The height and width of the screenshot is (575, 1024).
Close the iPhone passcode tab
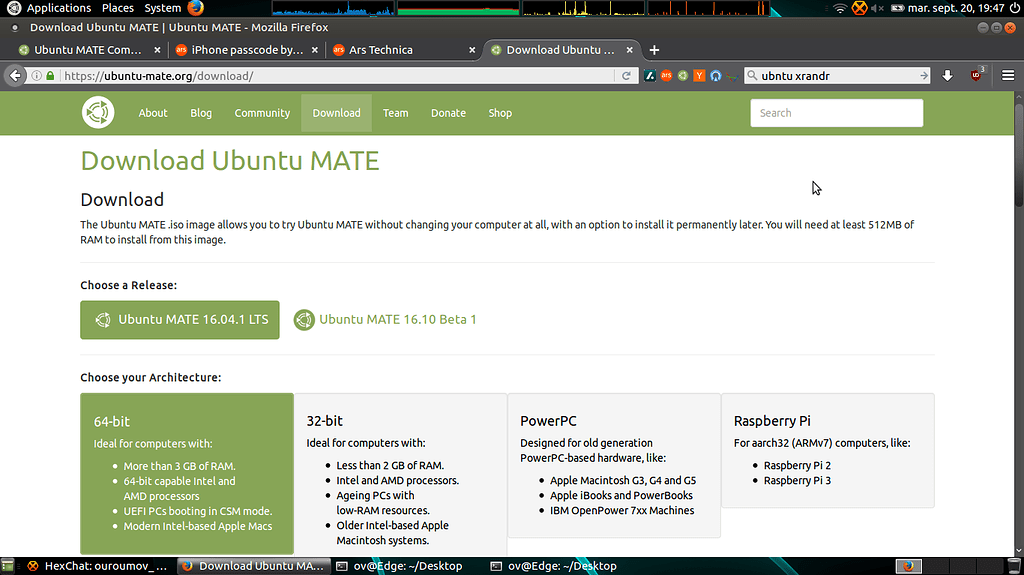[315, 50]
